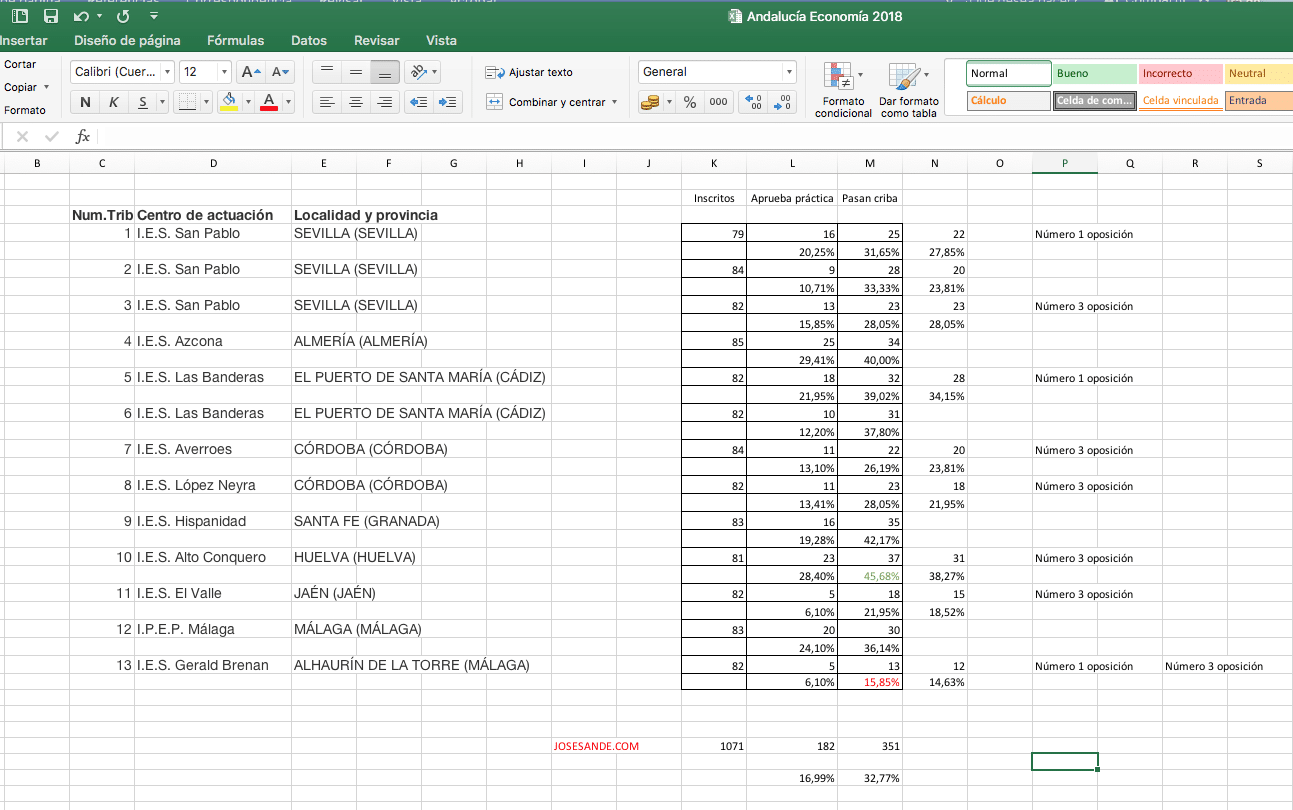Open Formato condicional menu

(x=843, y=89)
